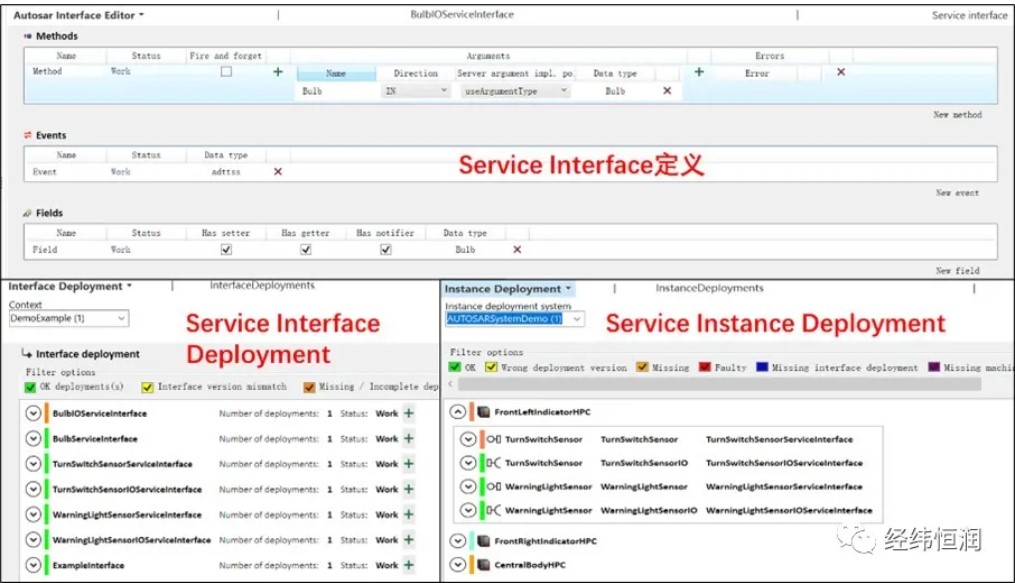The height and width of the screenshot is (583, 1015).
Task: Remove the Event row via its red X icon
Action: 276,171
